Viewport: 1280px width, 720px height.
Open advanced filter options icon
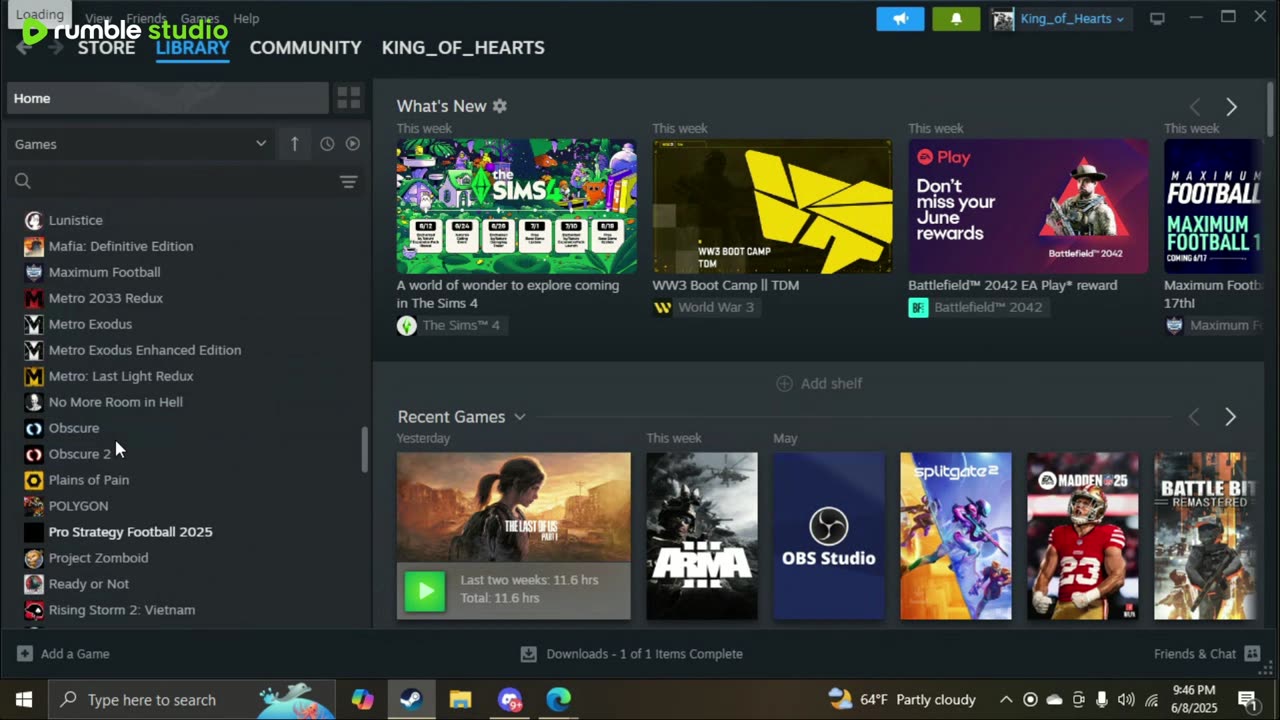click(x=348, y=181)
